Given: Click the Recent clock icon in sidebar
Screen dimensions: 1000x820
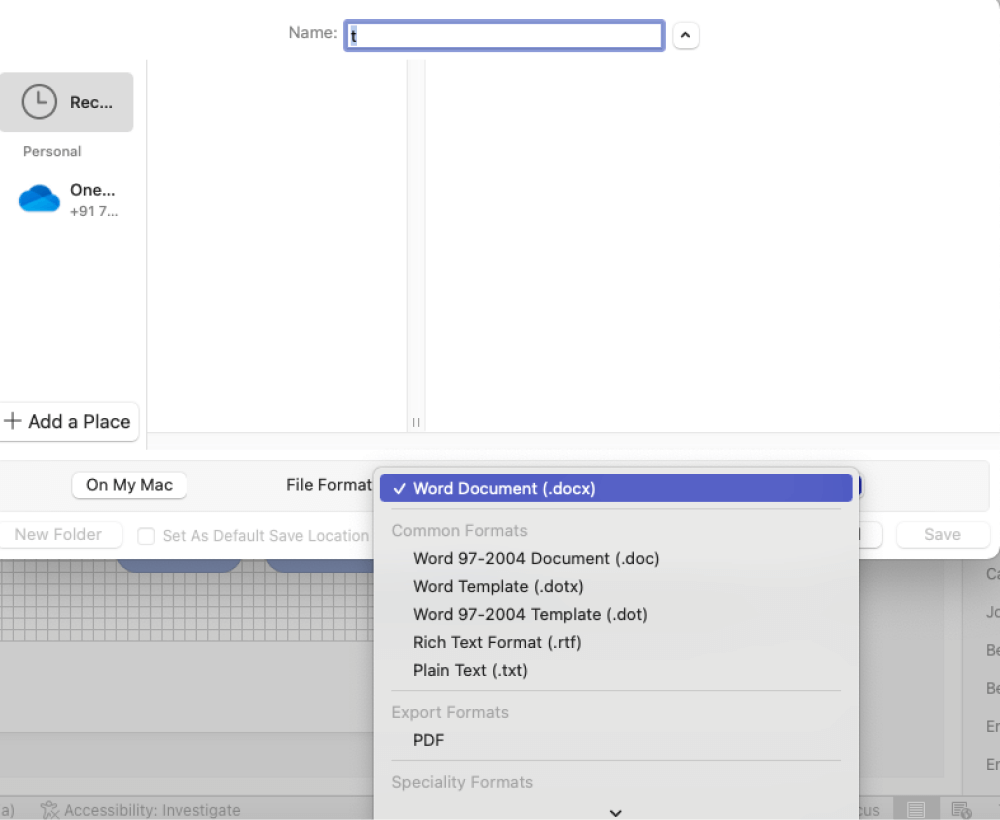Looking at the screenshot, I should [39, 102].
